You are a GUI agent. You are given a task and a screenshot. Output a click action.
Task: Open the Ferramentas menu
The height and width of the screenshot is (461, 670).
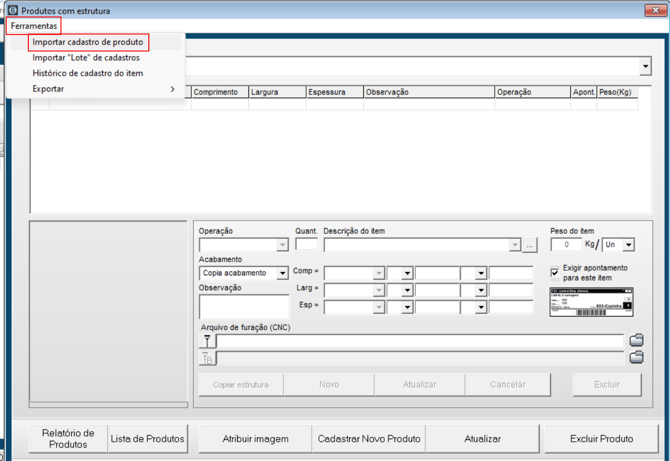[34, 26]
